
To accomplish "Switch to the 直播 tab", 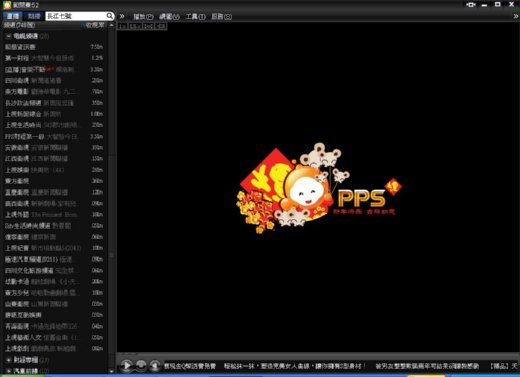I will click(13, 16).
